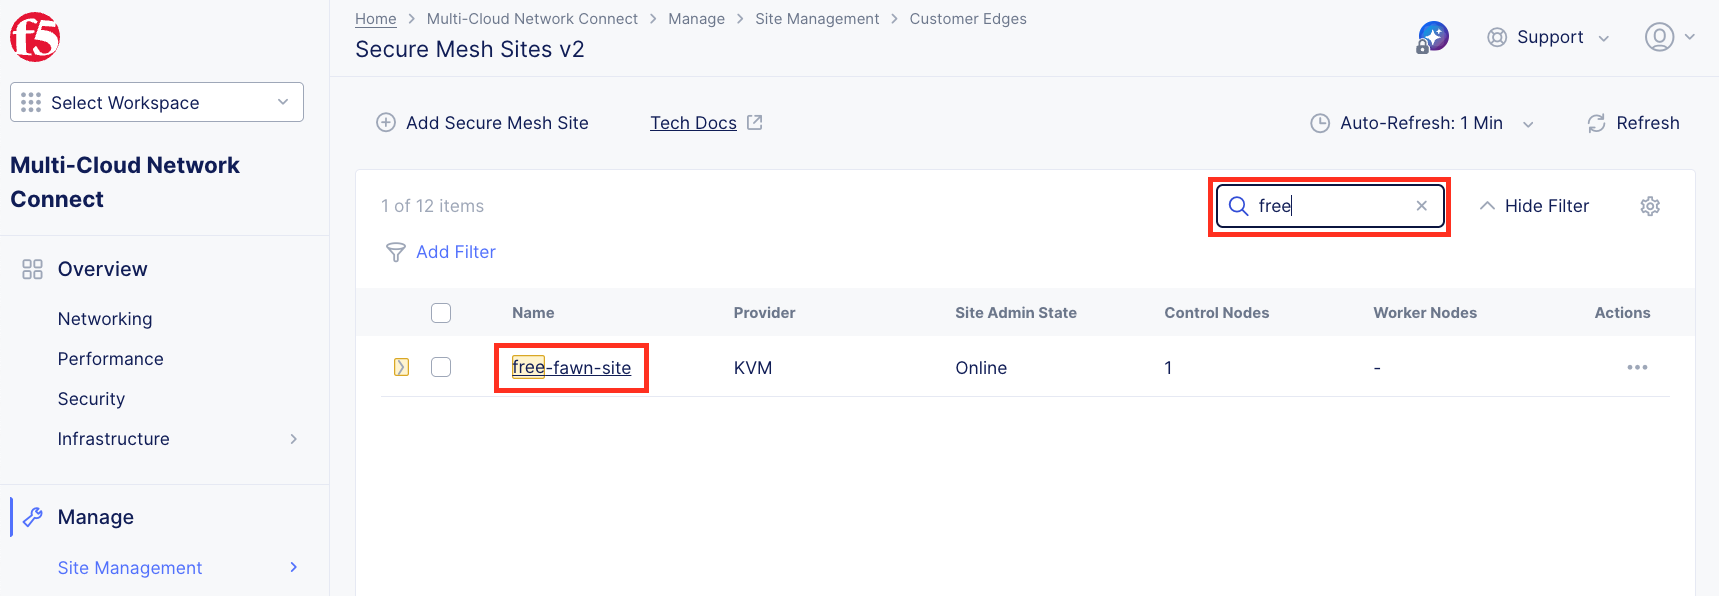The image size is (1719, 596).
Task: Go to the Home breadcrumb link
Action: click(x=376, y=19)
